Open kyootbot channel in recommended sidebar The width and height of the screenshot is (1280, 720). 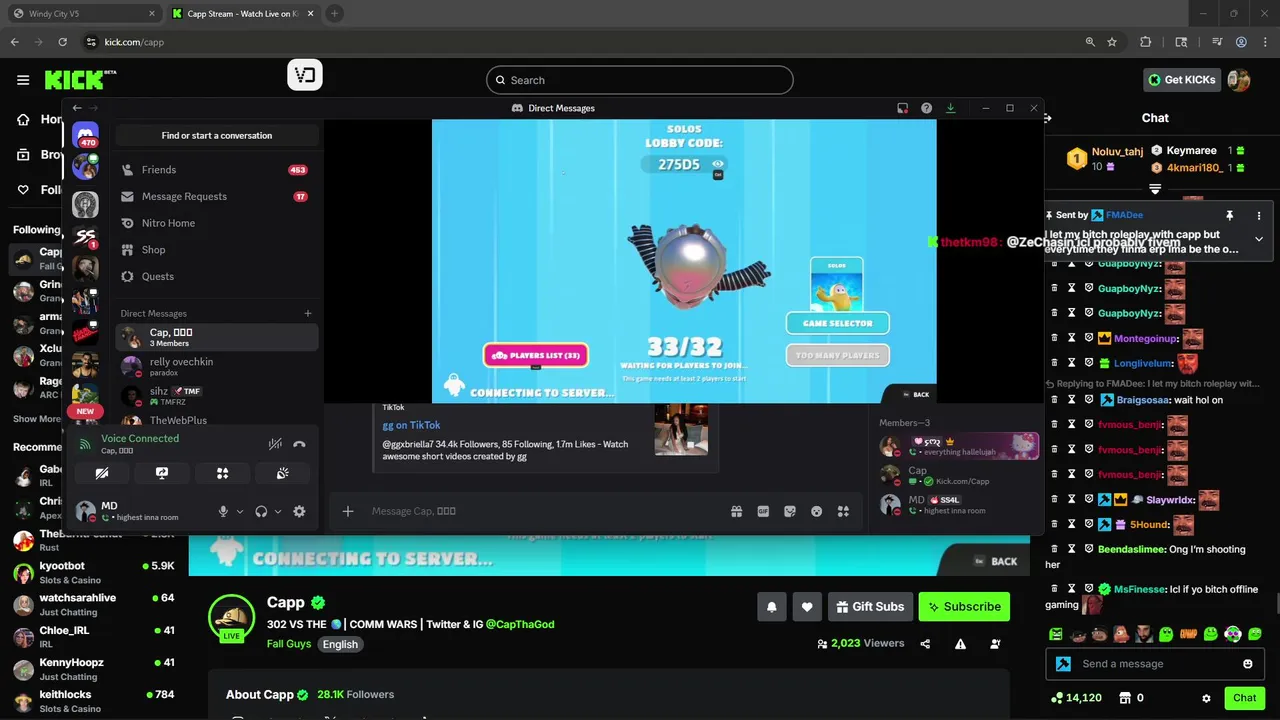[x=93, y=573]
